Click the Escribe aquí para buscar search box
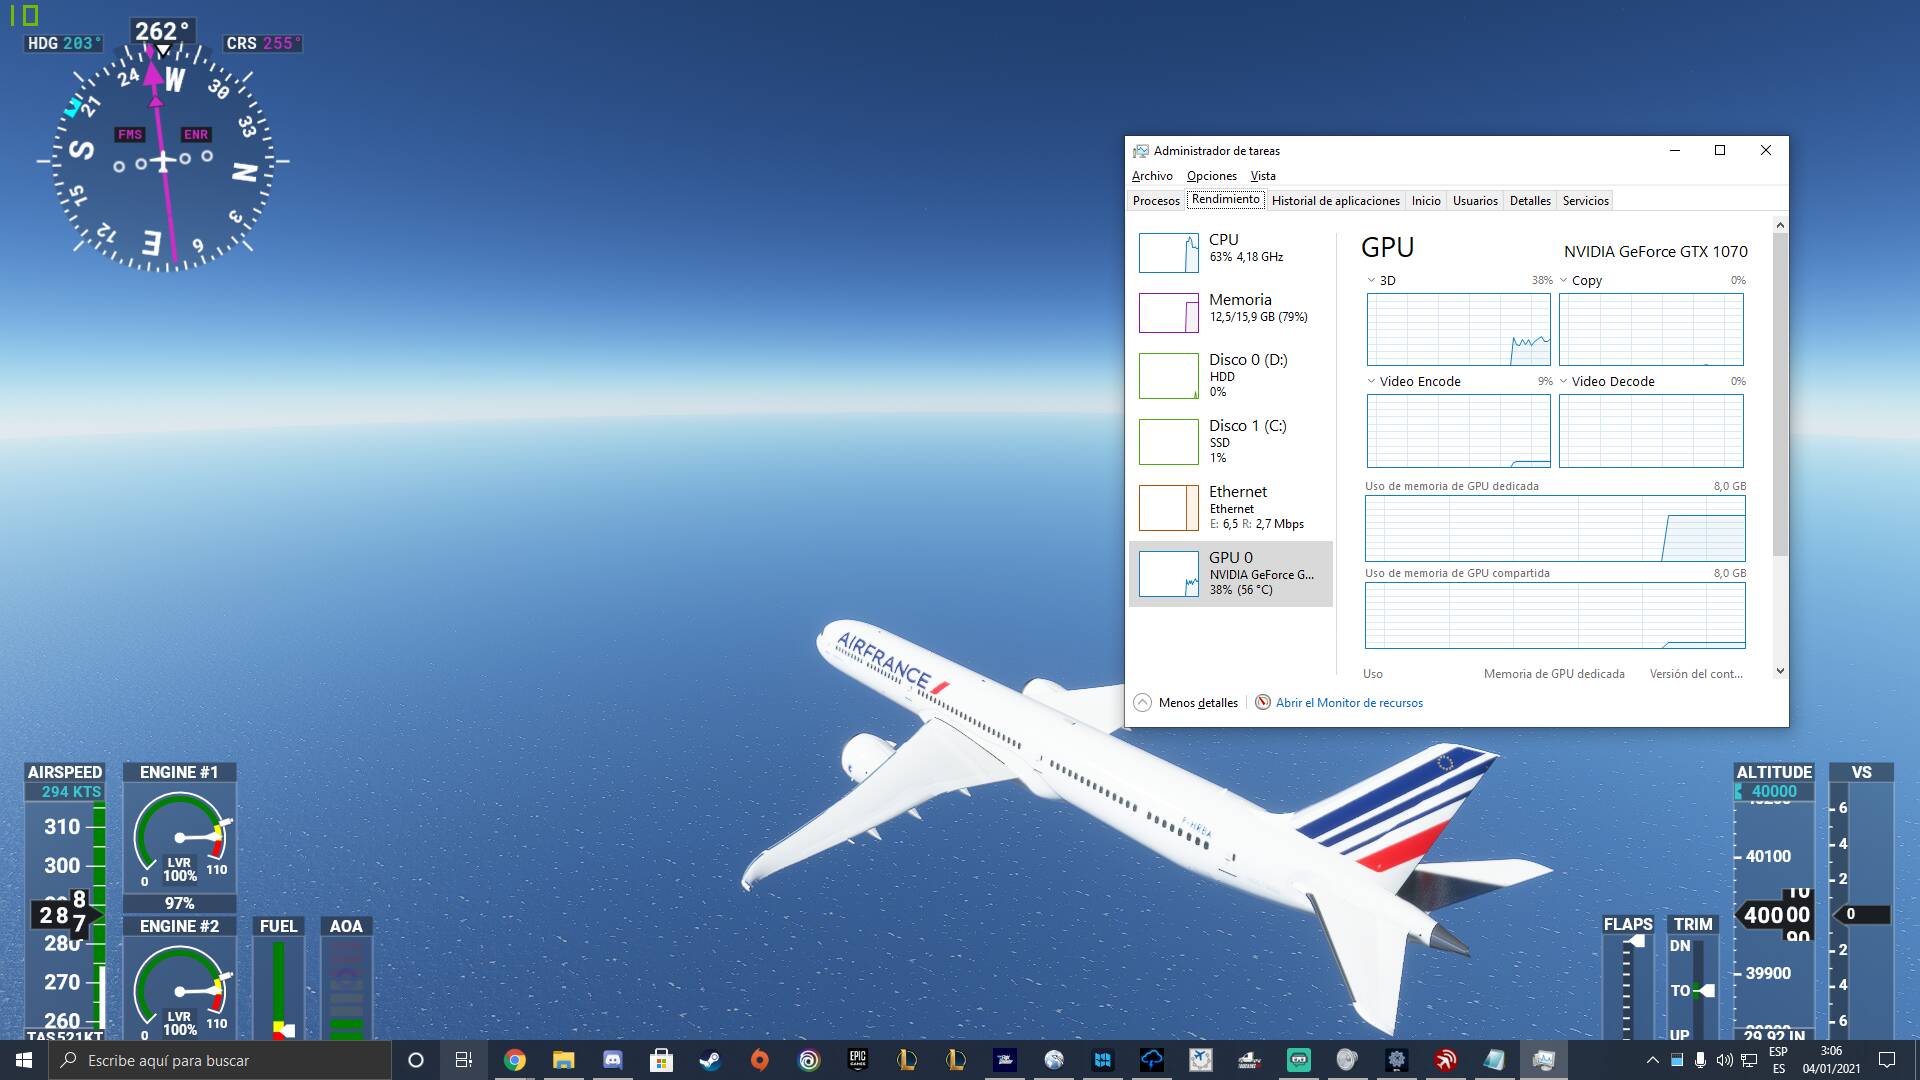 click(x=220, y=1060)
